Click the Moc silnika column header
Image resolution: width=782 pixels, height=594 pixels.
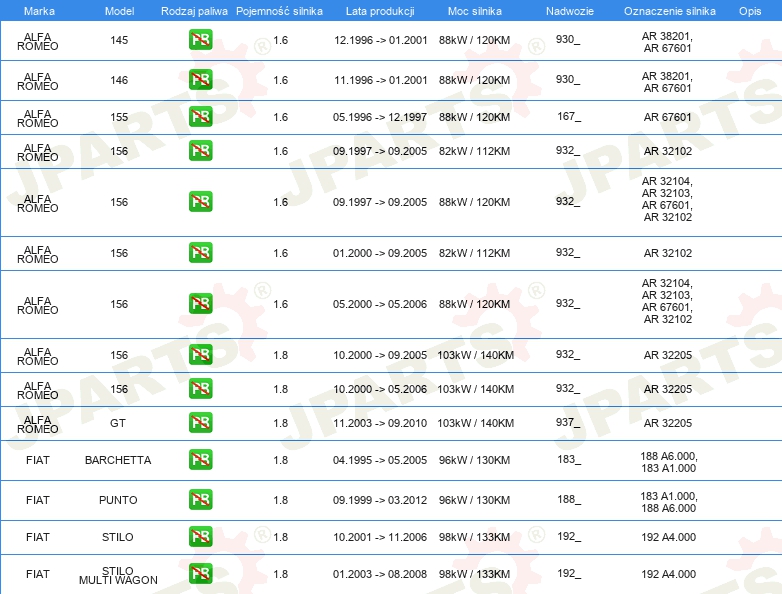[x=475, y=10]
